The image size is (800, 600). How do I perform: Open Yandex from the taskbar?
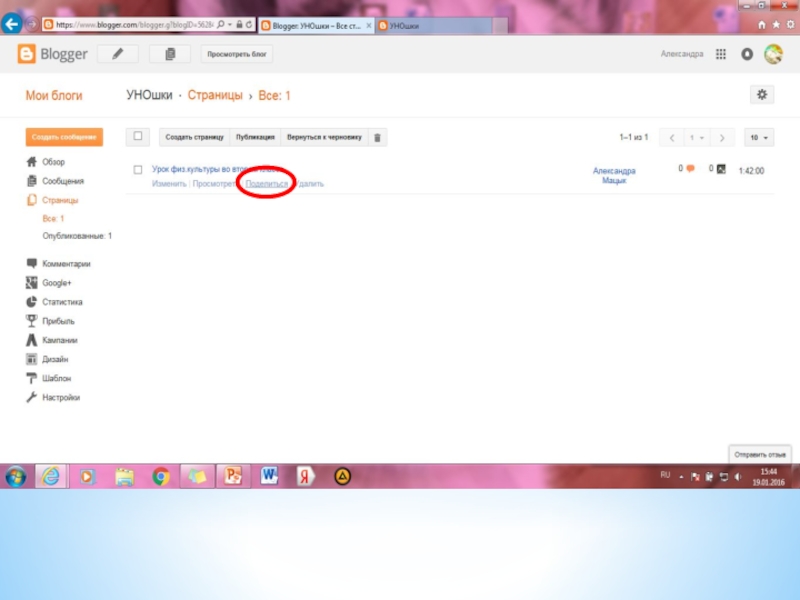pos(305,477)
